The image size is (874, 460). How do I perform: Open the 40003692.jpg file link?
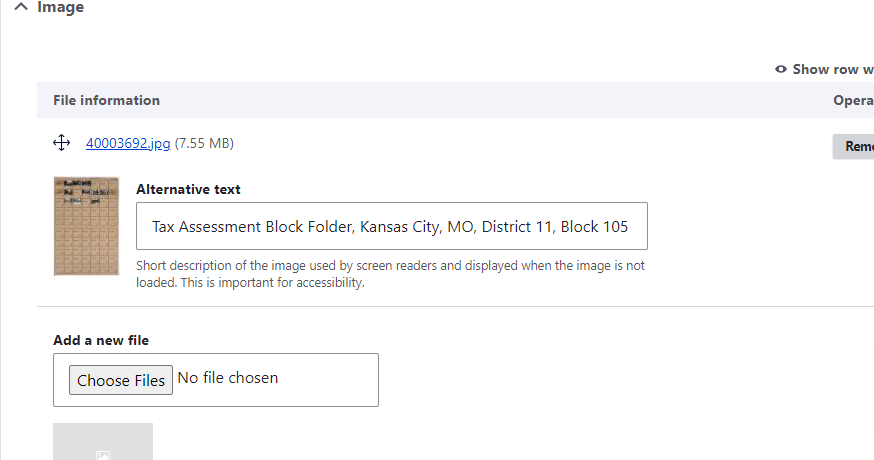tap(128, 143)
